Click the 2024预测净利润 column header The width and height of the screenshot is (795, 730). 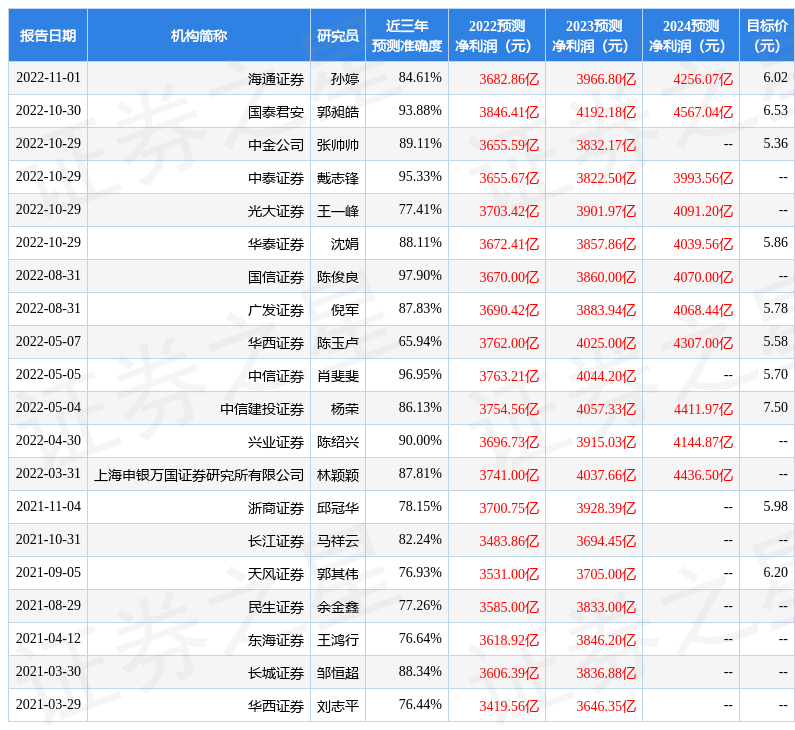pyautogui.click(x=691, y=35)
